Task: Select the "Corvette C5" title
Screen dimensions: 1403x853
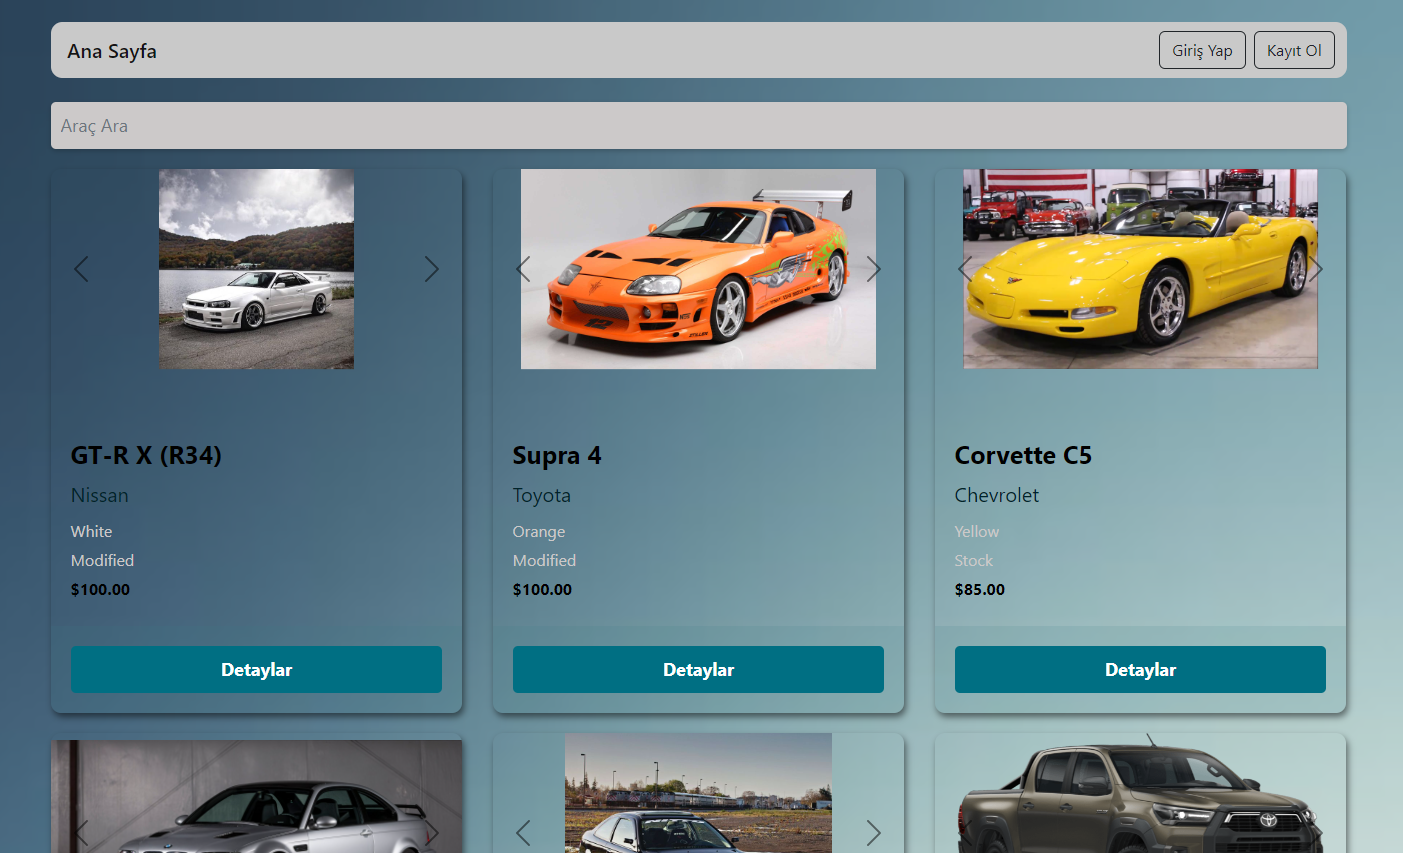Action: tap(1023, 456)
